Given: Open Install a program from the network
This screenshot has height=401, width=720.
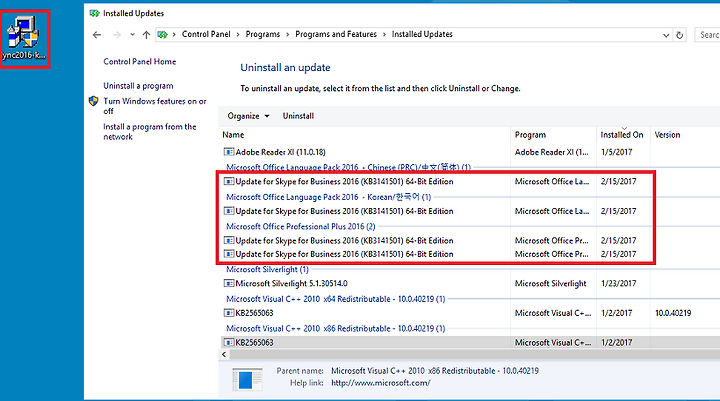Looking at the screenshot, I should tap(150, 132).
